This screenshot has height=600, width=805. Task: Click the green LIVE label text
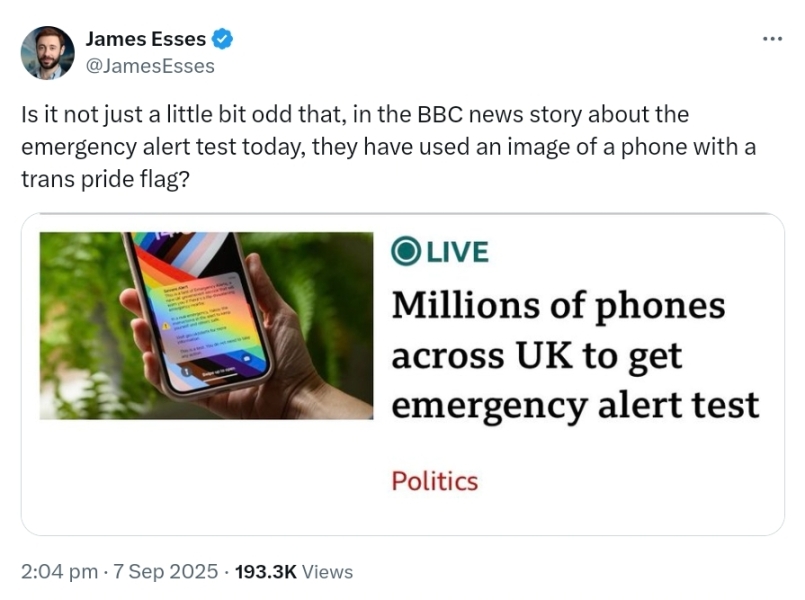(458, 252)
